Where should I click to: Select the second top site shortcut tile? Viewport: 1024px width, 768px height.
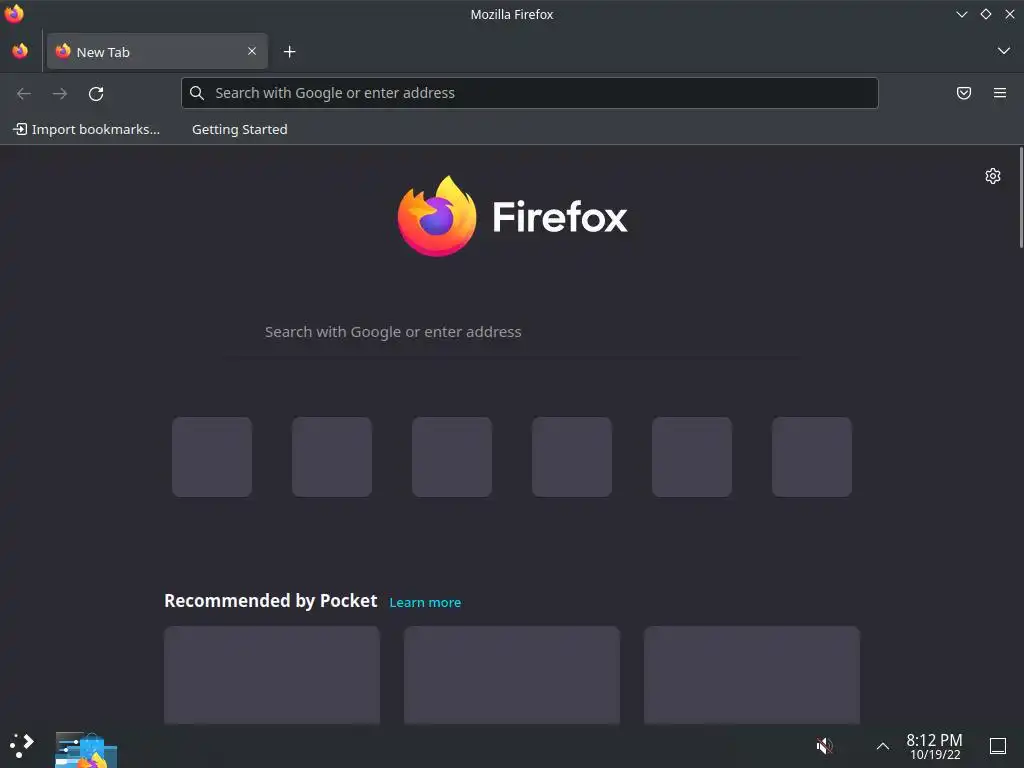[x=332, y=457]
